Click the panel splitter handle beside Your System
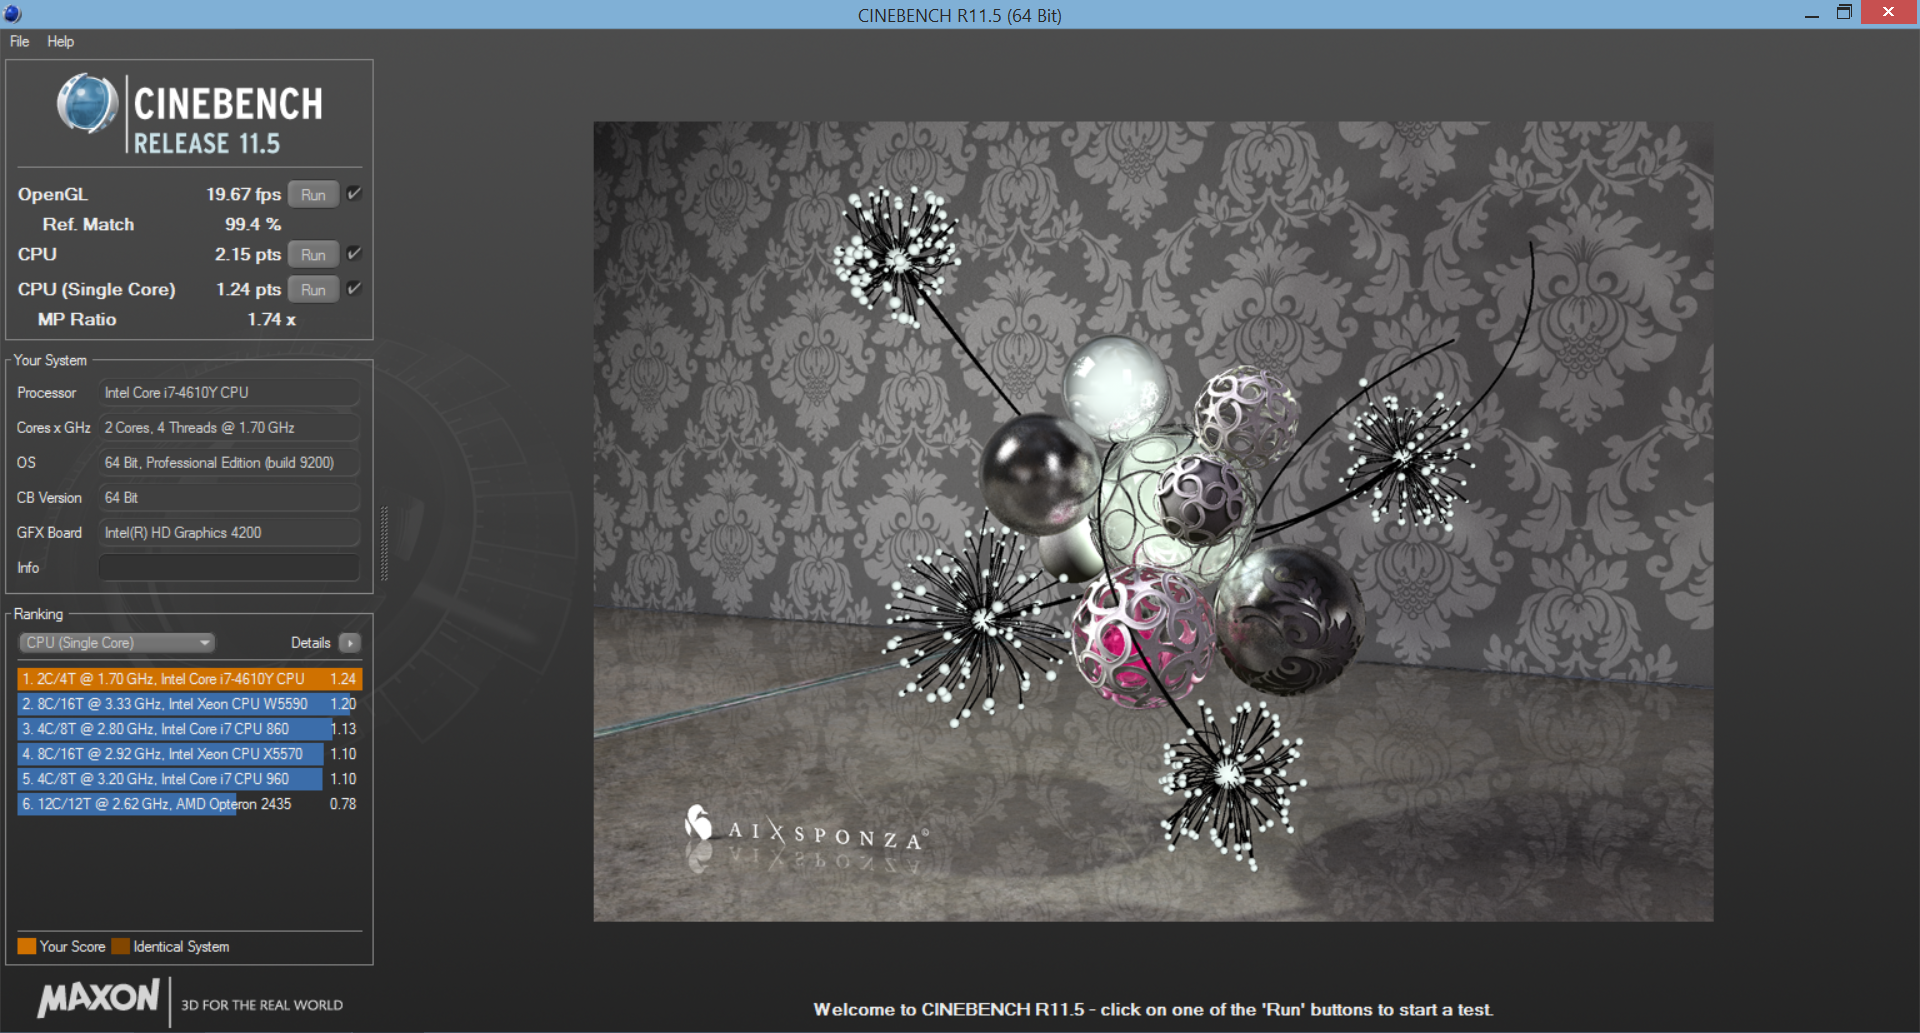 pos(384,543)
